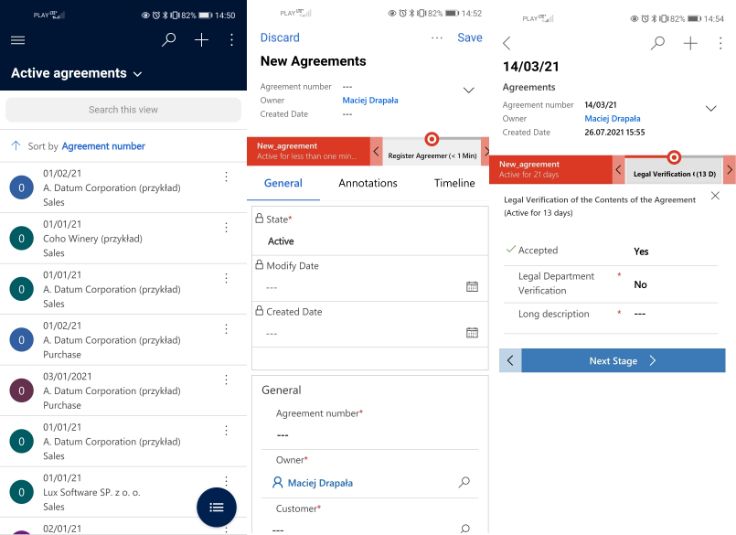The width and height of the screenshot is (736, 535).
Task: Edit Long description field value
Action: [x=639, y=314]
